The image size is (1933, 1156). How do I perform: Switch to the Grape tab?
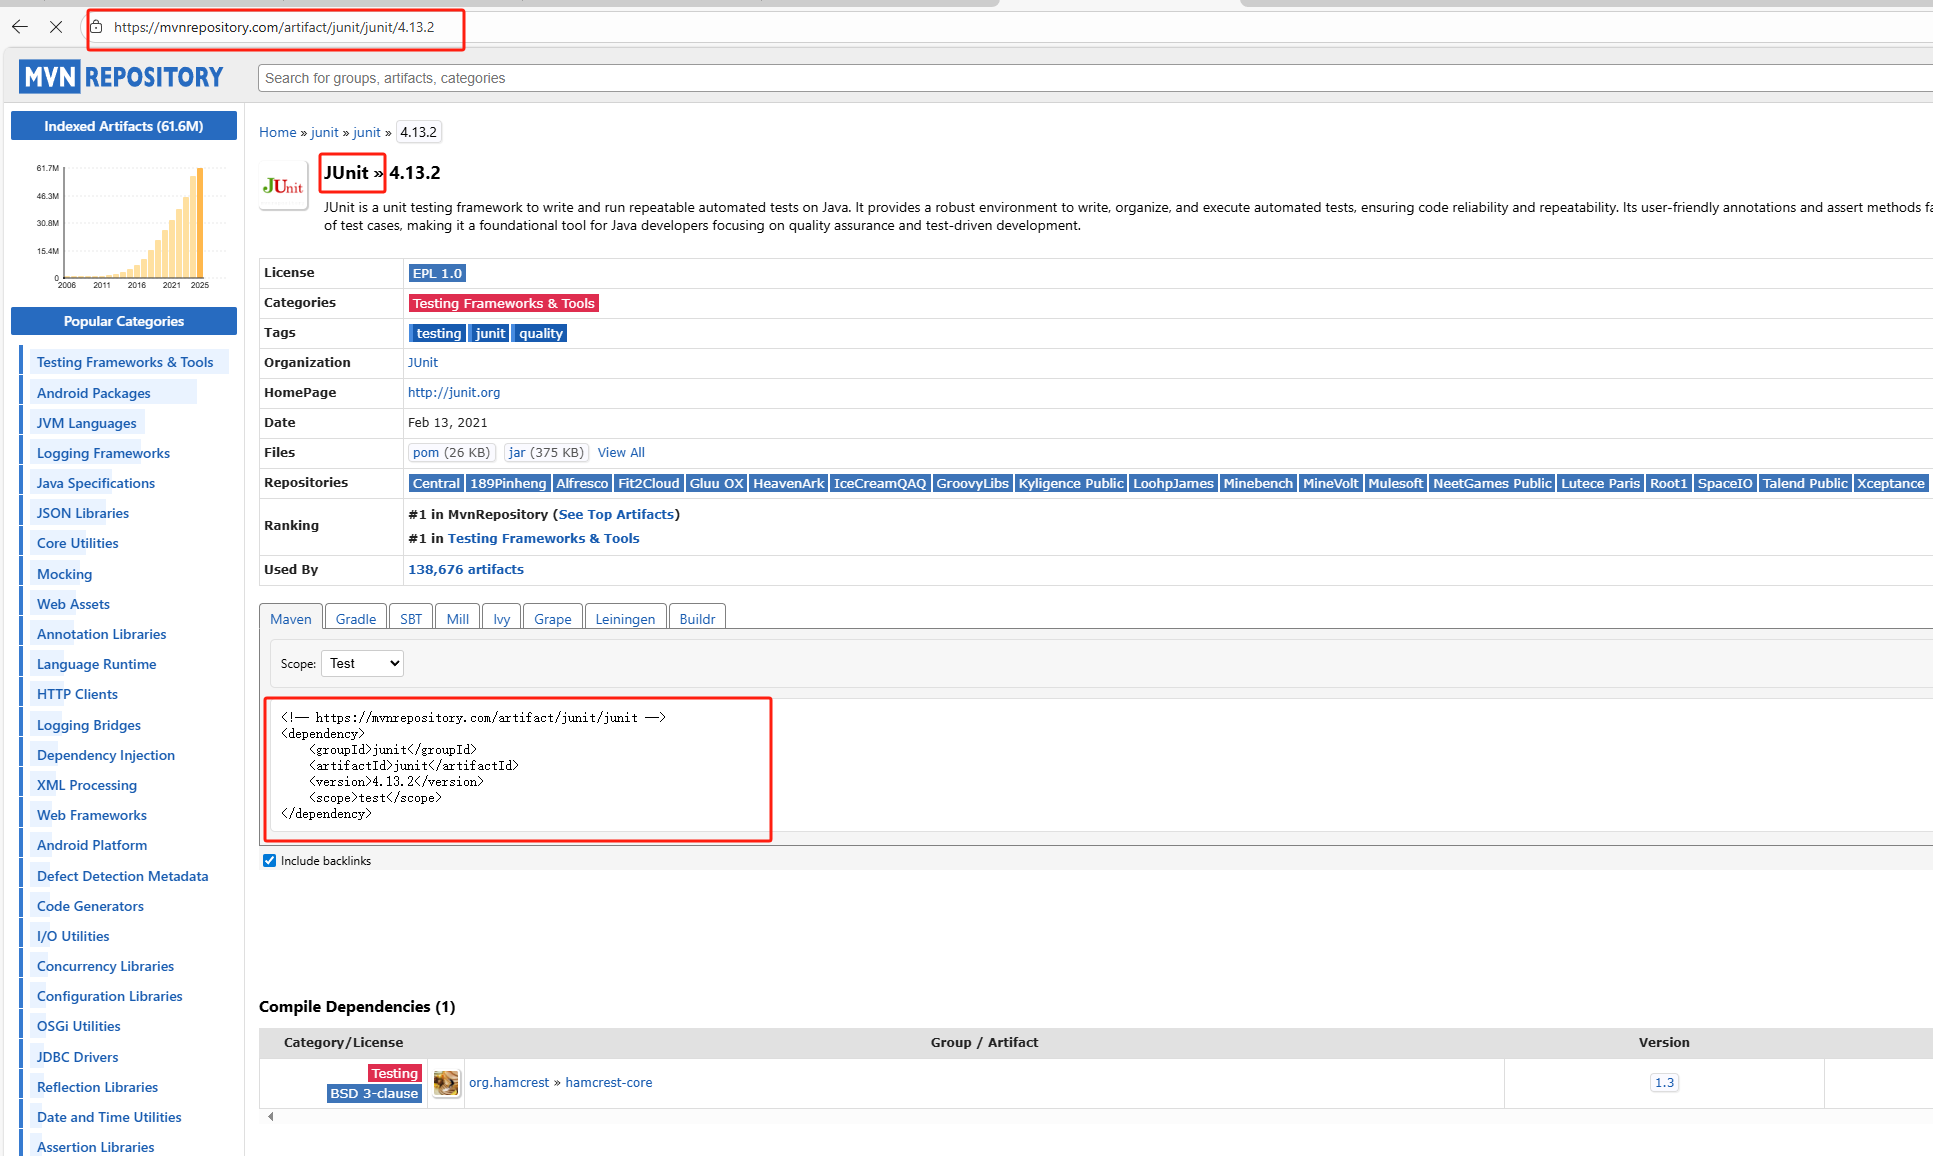pos(553,619)
